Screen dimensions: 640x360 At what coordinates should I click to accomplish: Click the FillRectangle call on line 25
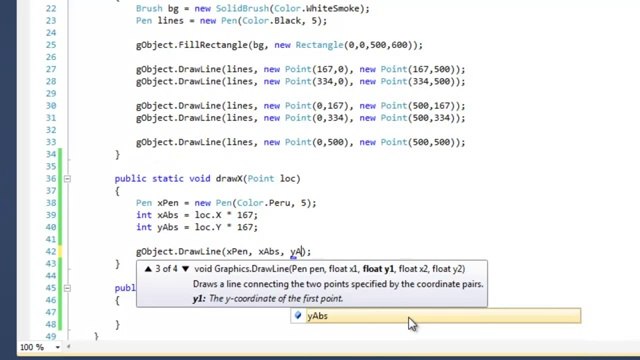[279, 45]
